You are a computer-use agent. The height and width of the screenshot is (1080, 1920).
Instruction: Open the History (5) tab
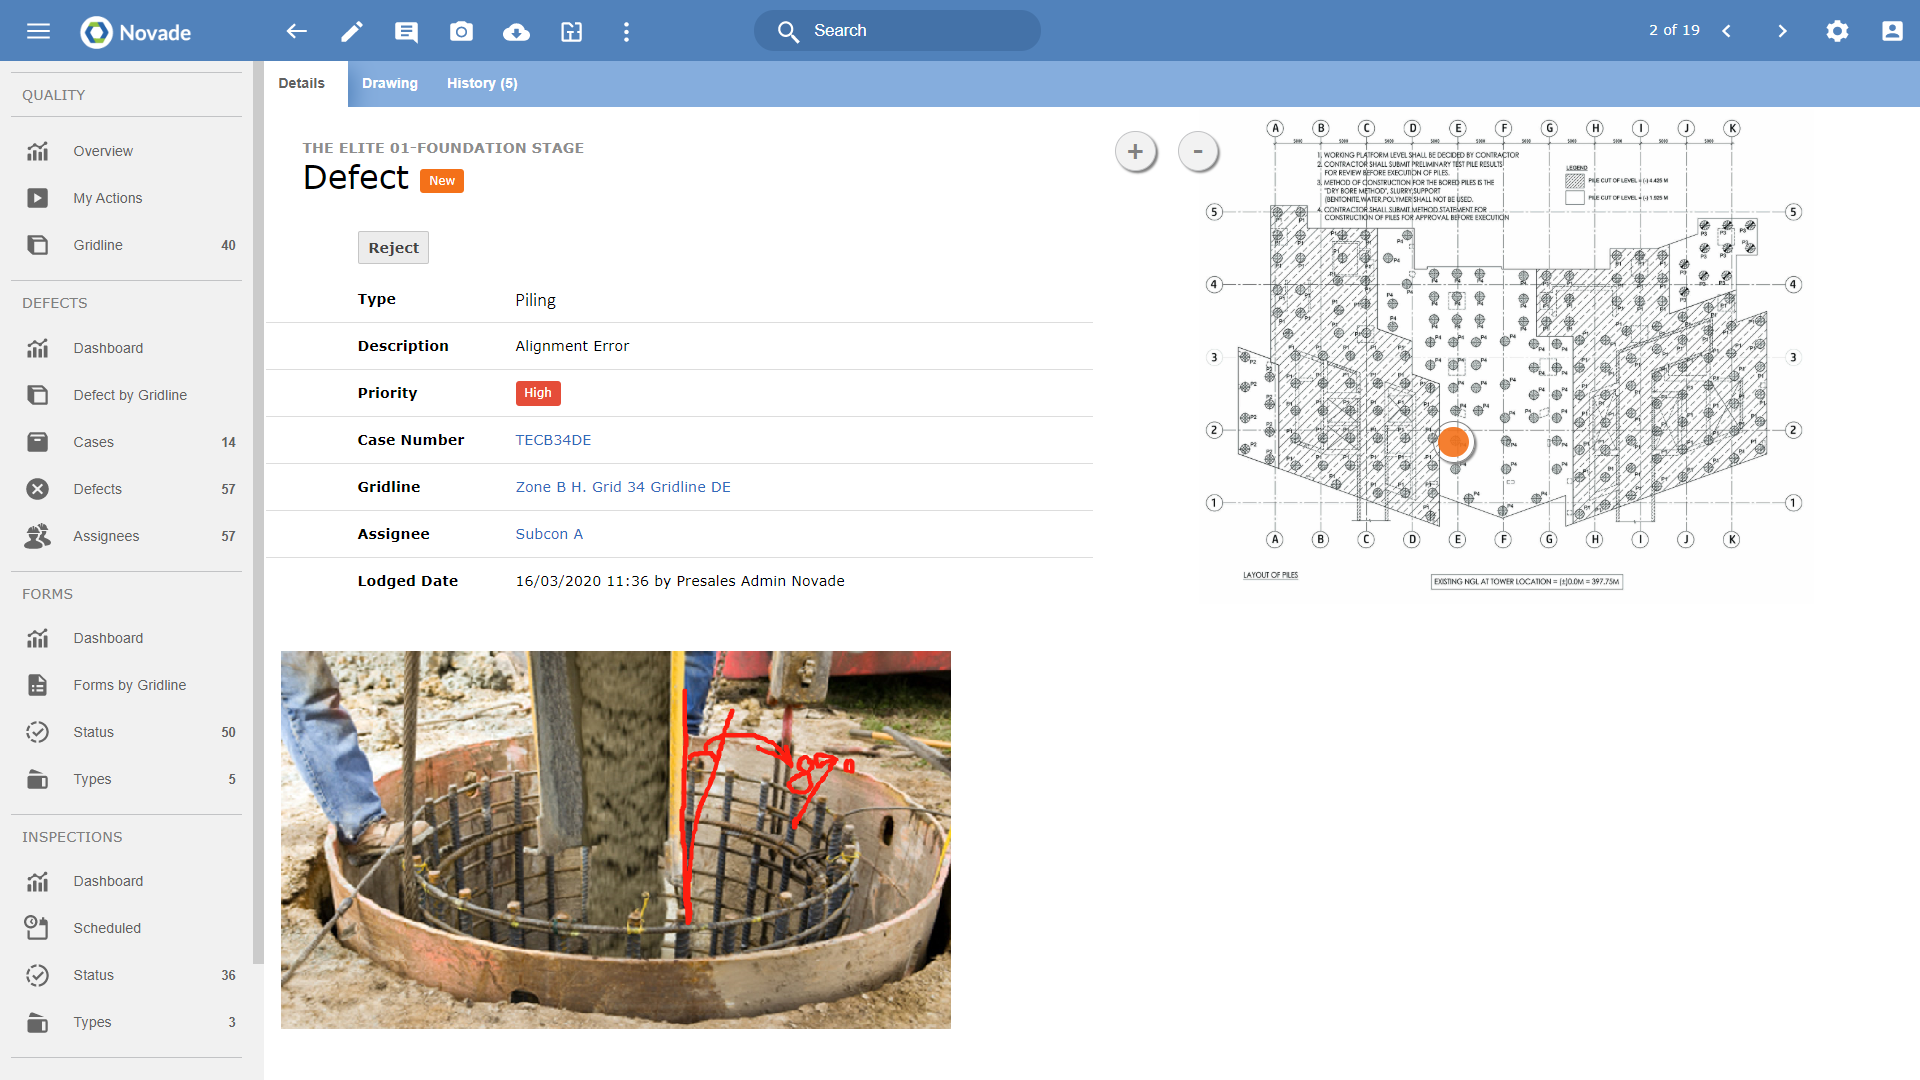pyautogui.click(x=482, y=83)
